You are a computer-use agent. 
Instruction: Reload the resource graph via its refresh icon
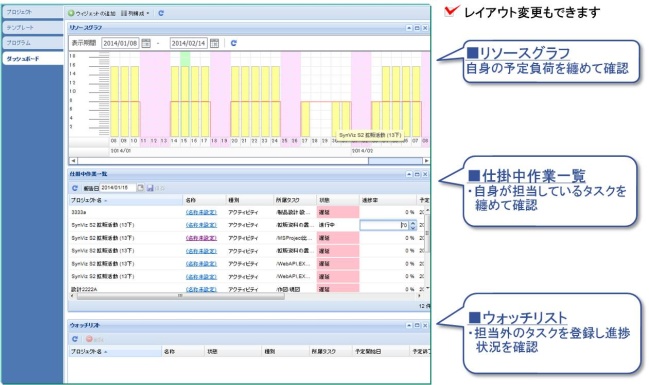point(233,43)
